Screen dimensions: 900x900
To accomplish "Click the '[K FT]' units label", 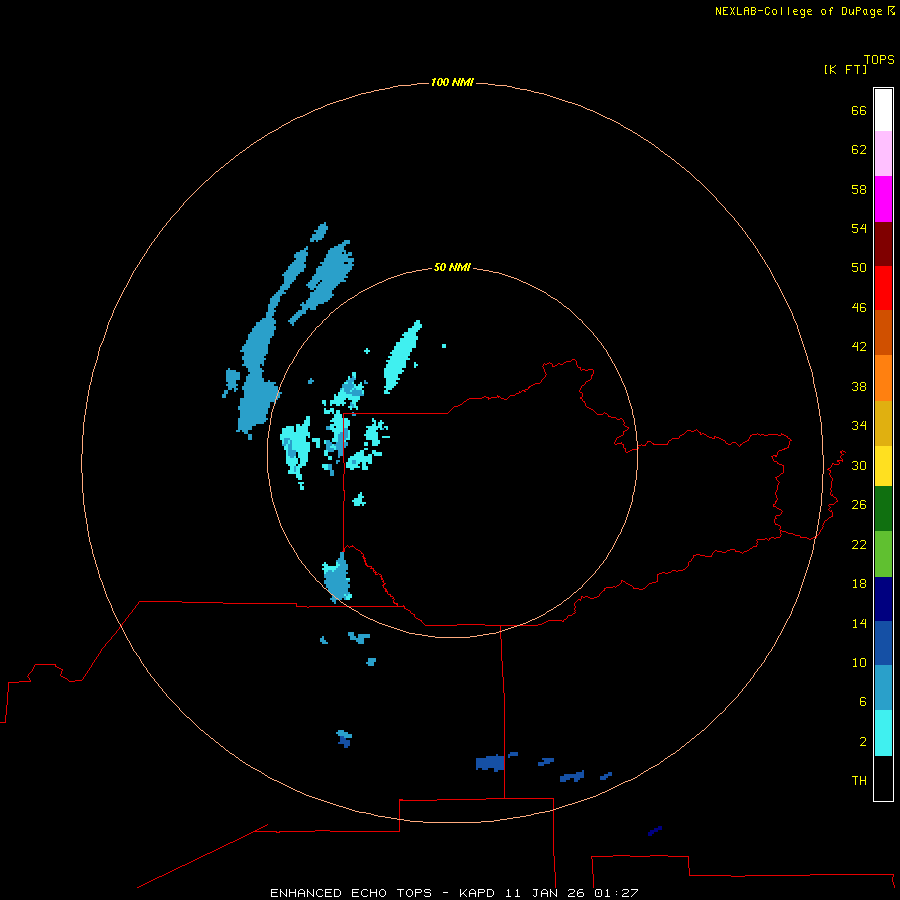I will click(845, 69).
